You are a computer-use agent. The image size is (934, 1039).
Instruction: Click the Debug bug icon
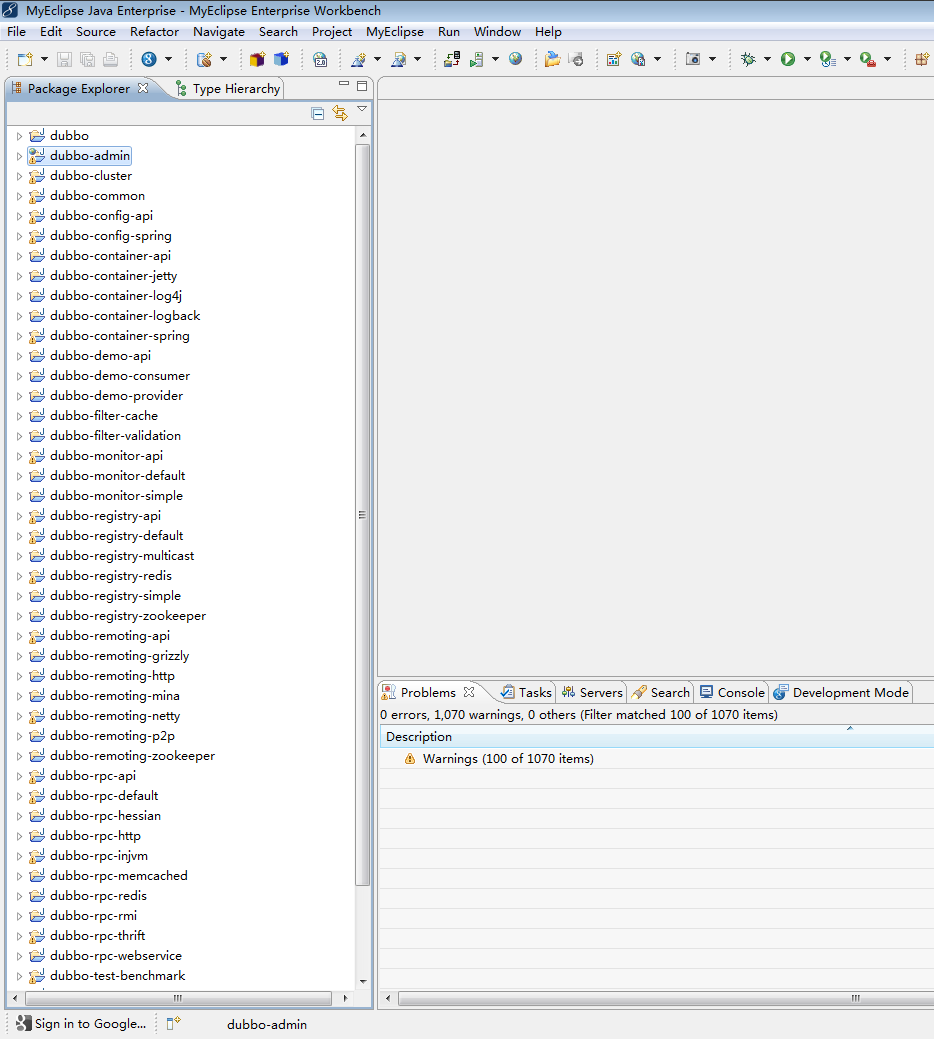pyautogui.click(x=749, y=60)
